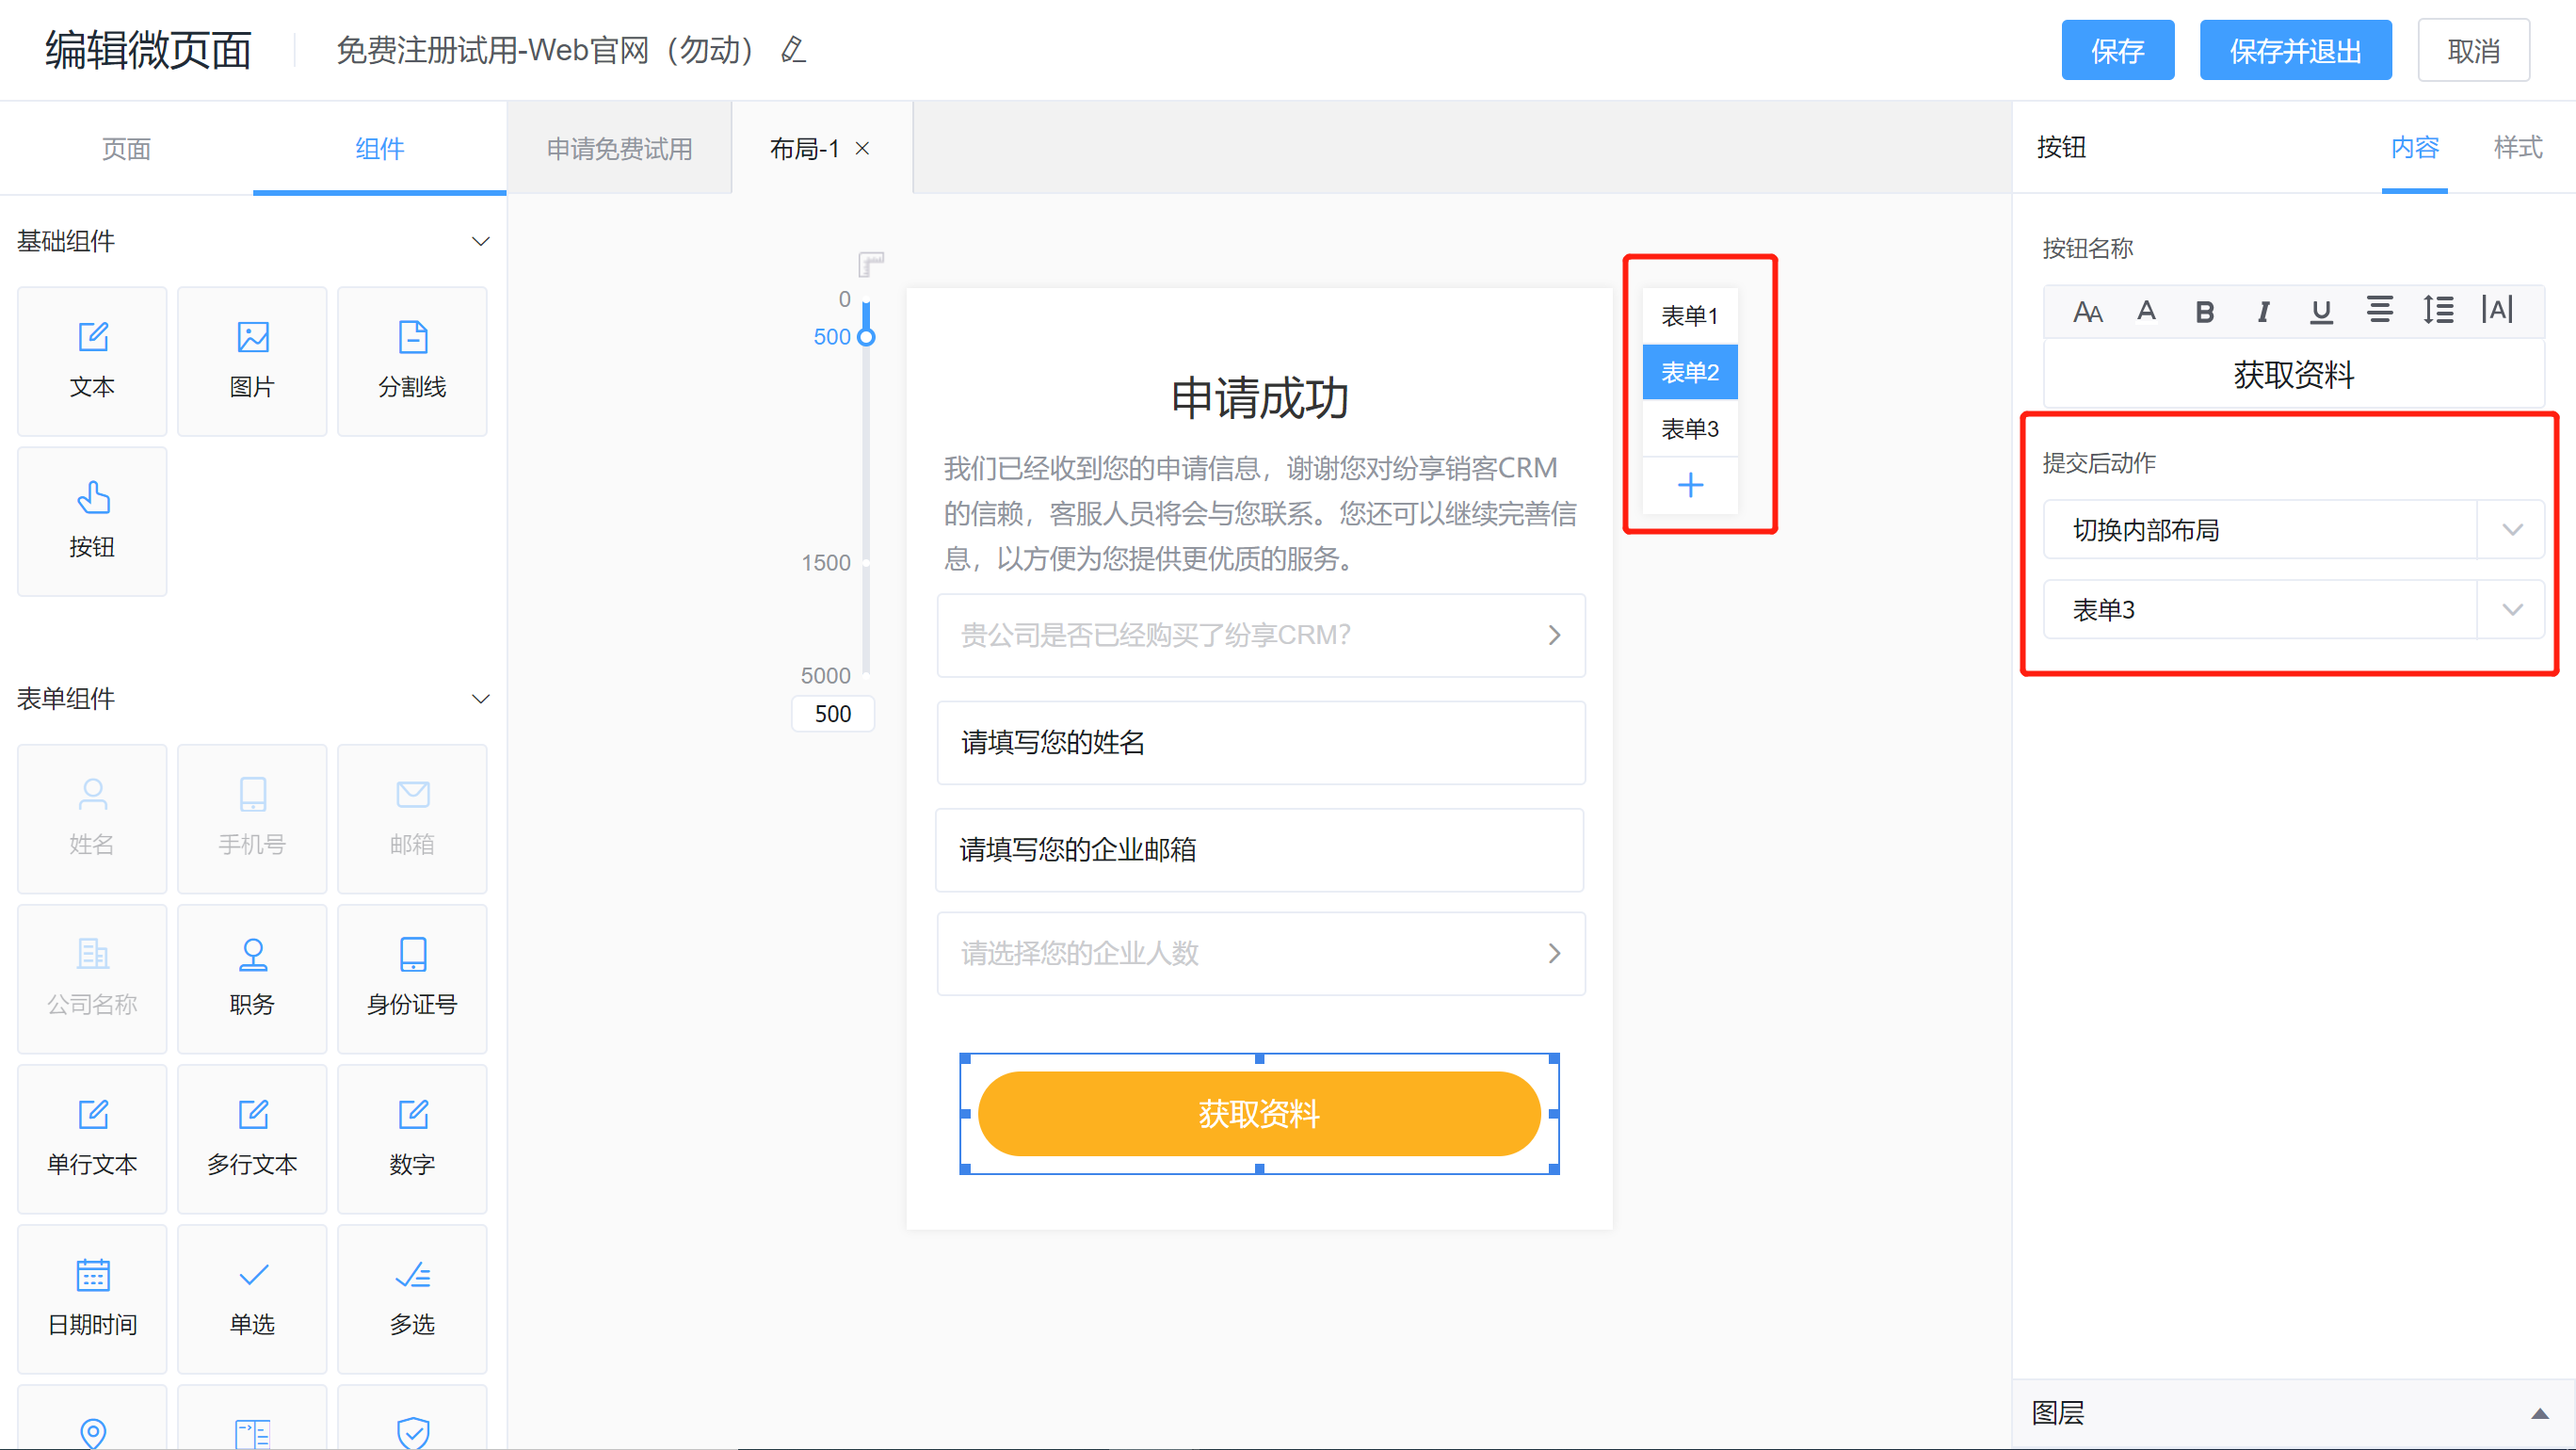This screenshot has height=1450, width=2576.
Task: Select the 申请成功 heading on canvas
Action: click(x=1260, y=399)
